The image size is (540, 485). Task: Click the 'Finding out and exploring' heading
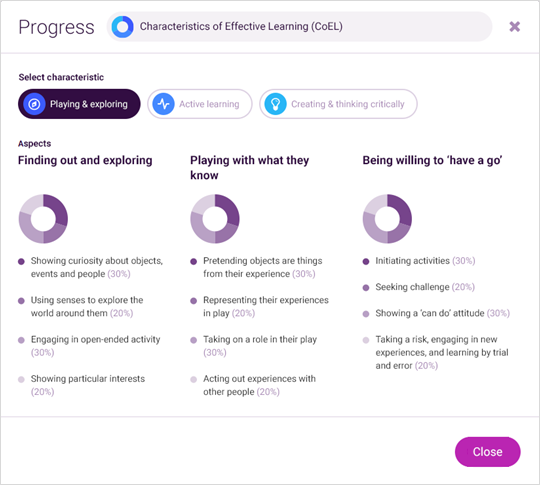click(85, 161)
